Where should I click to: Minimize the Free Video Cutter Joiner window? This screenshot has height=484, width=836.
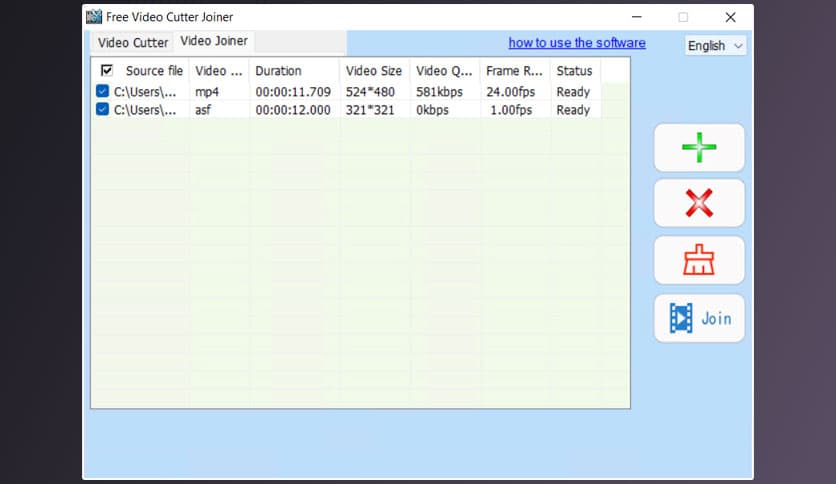tap(636, 17)
